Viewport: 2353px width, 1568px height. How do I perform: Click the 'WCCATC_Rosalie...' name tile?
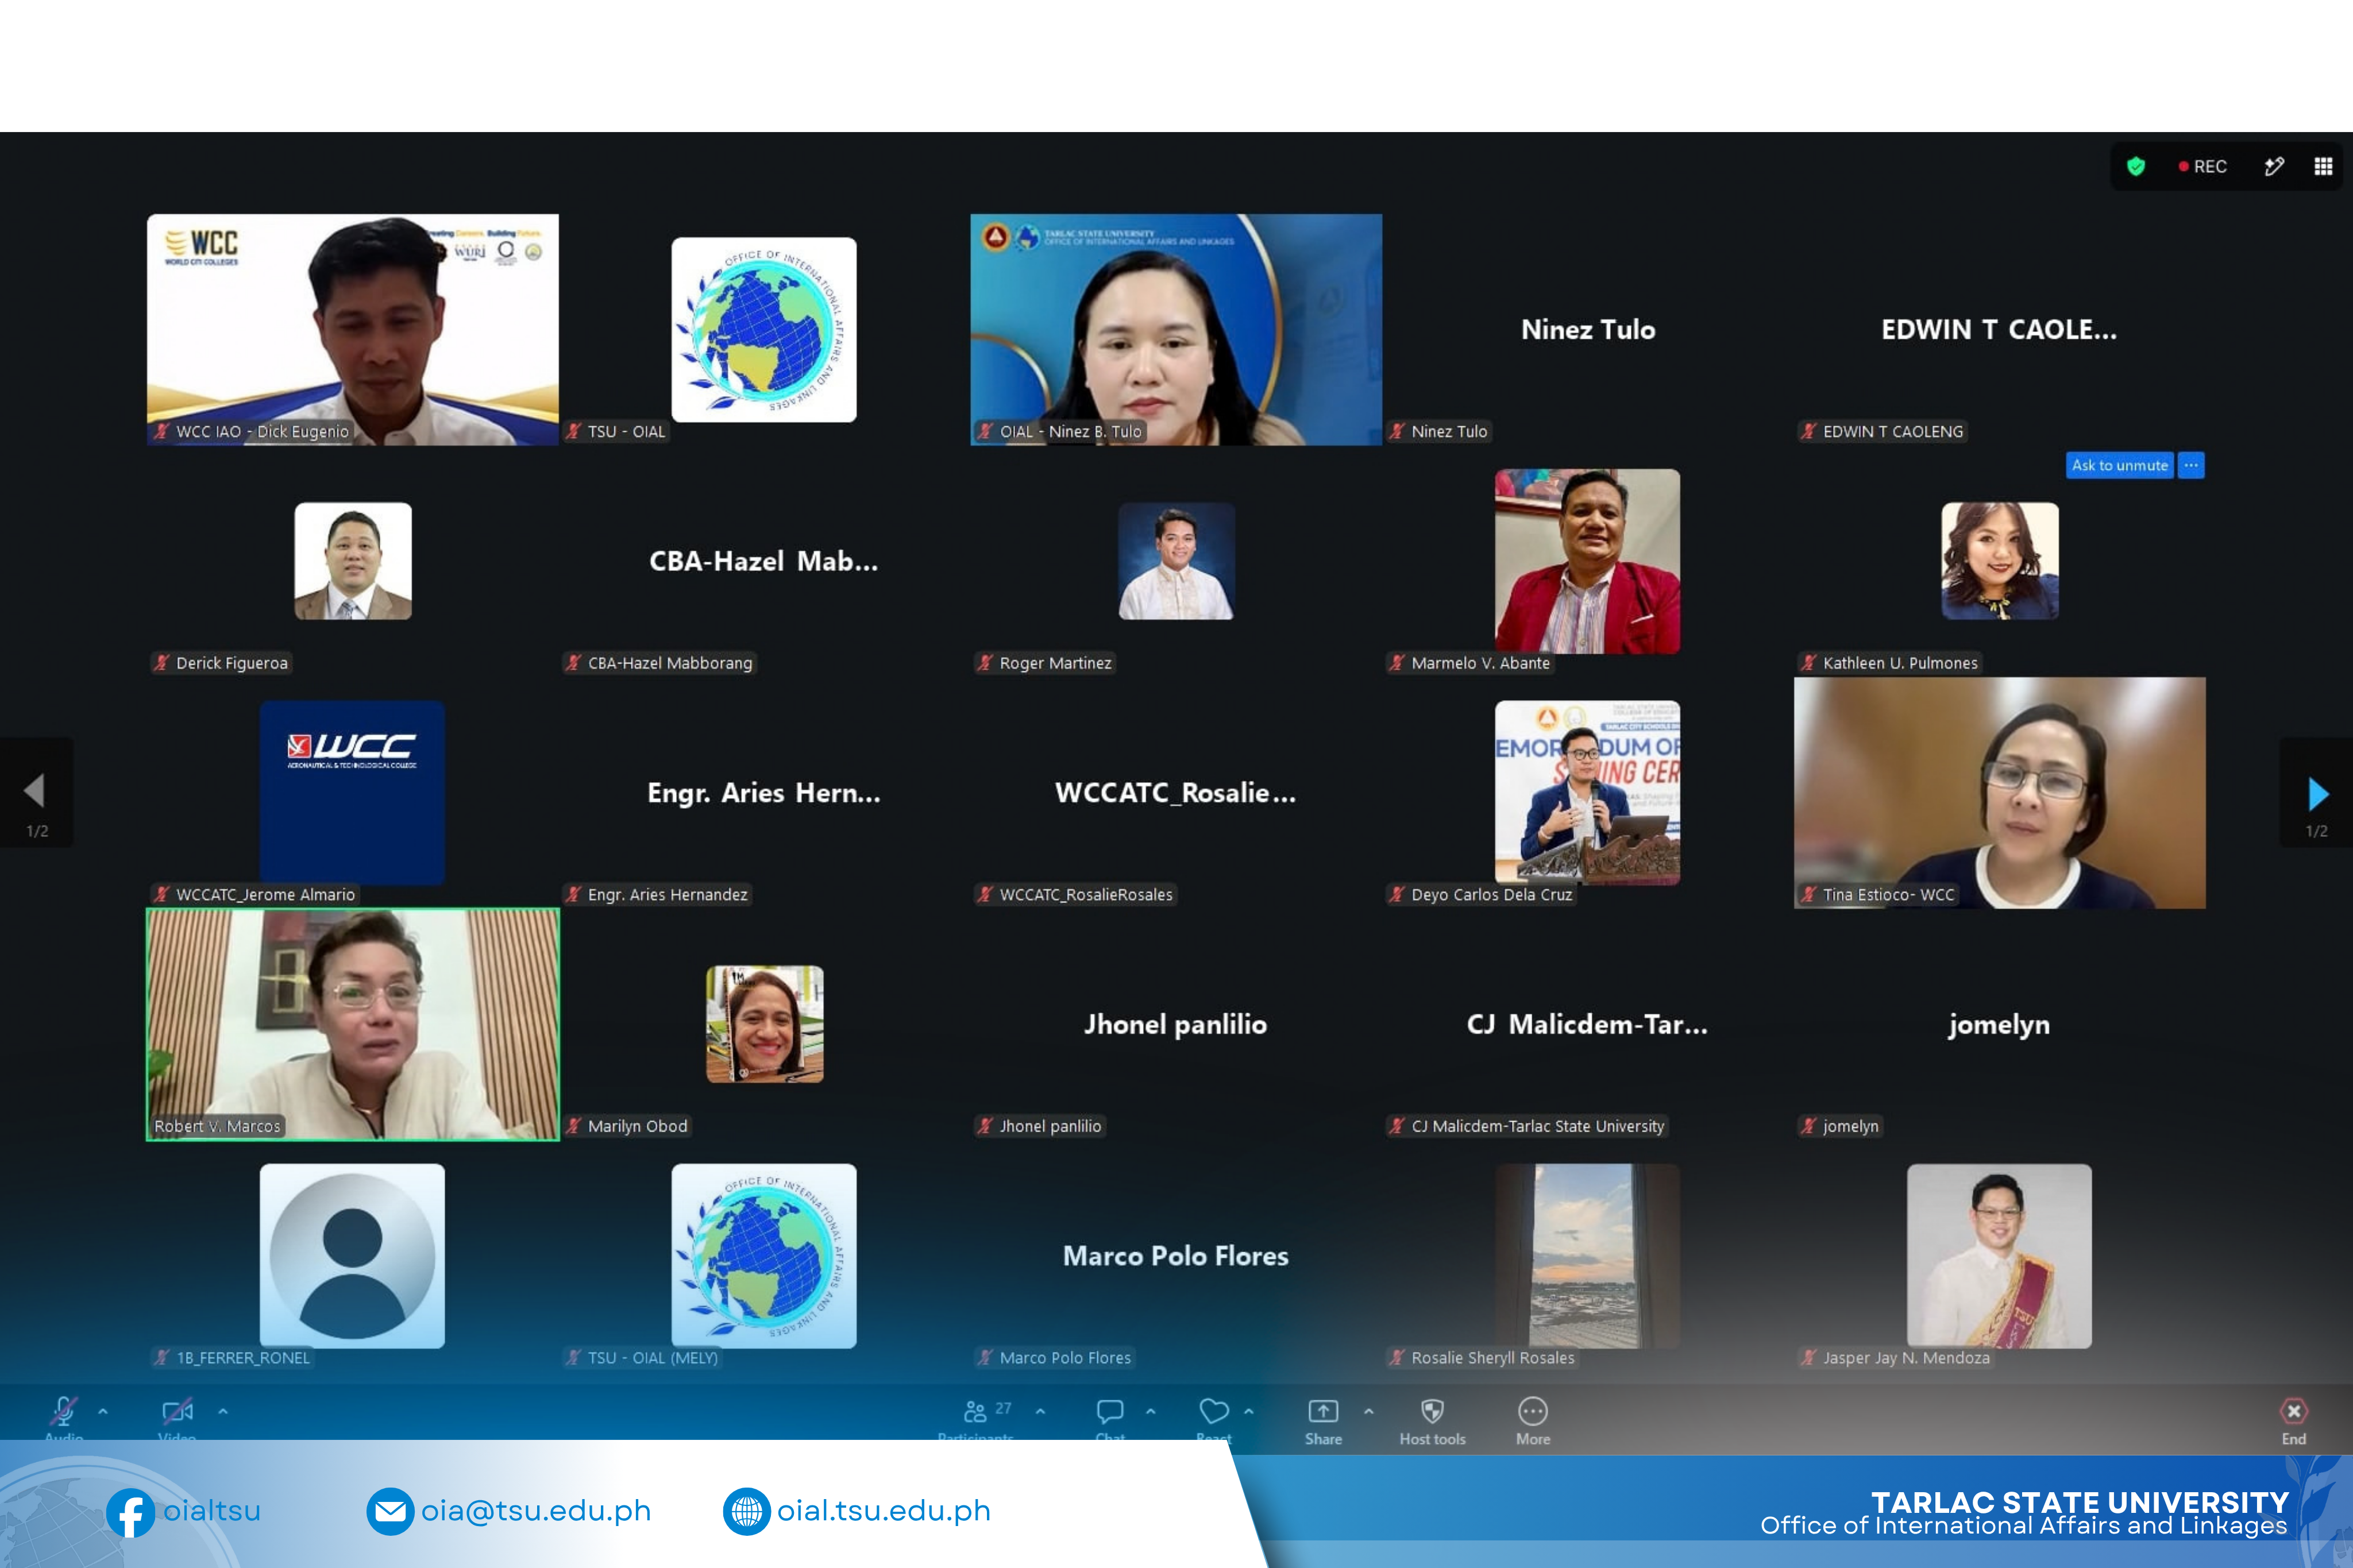click(1176, 792)
